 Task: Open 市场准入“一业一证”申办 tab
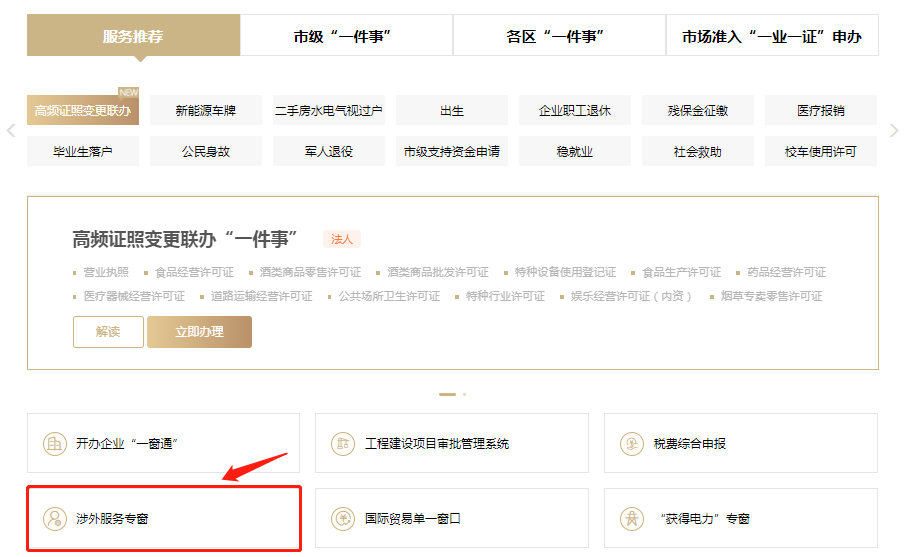point(772,36)
